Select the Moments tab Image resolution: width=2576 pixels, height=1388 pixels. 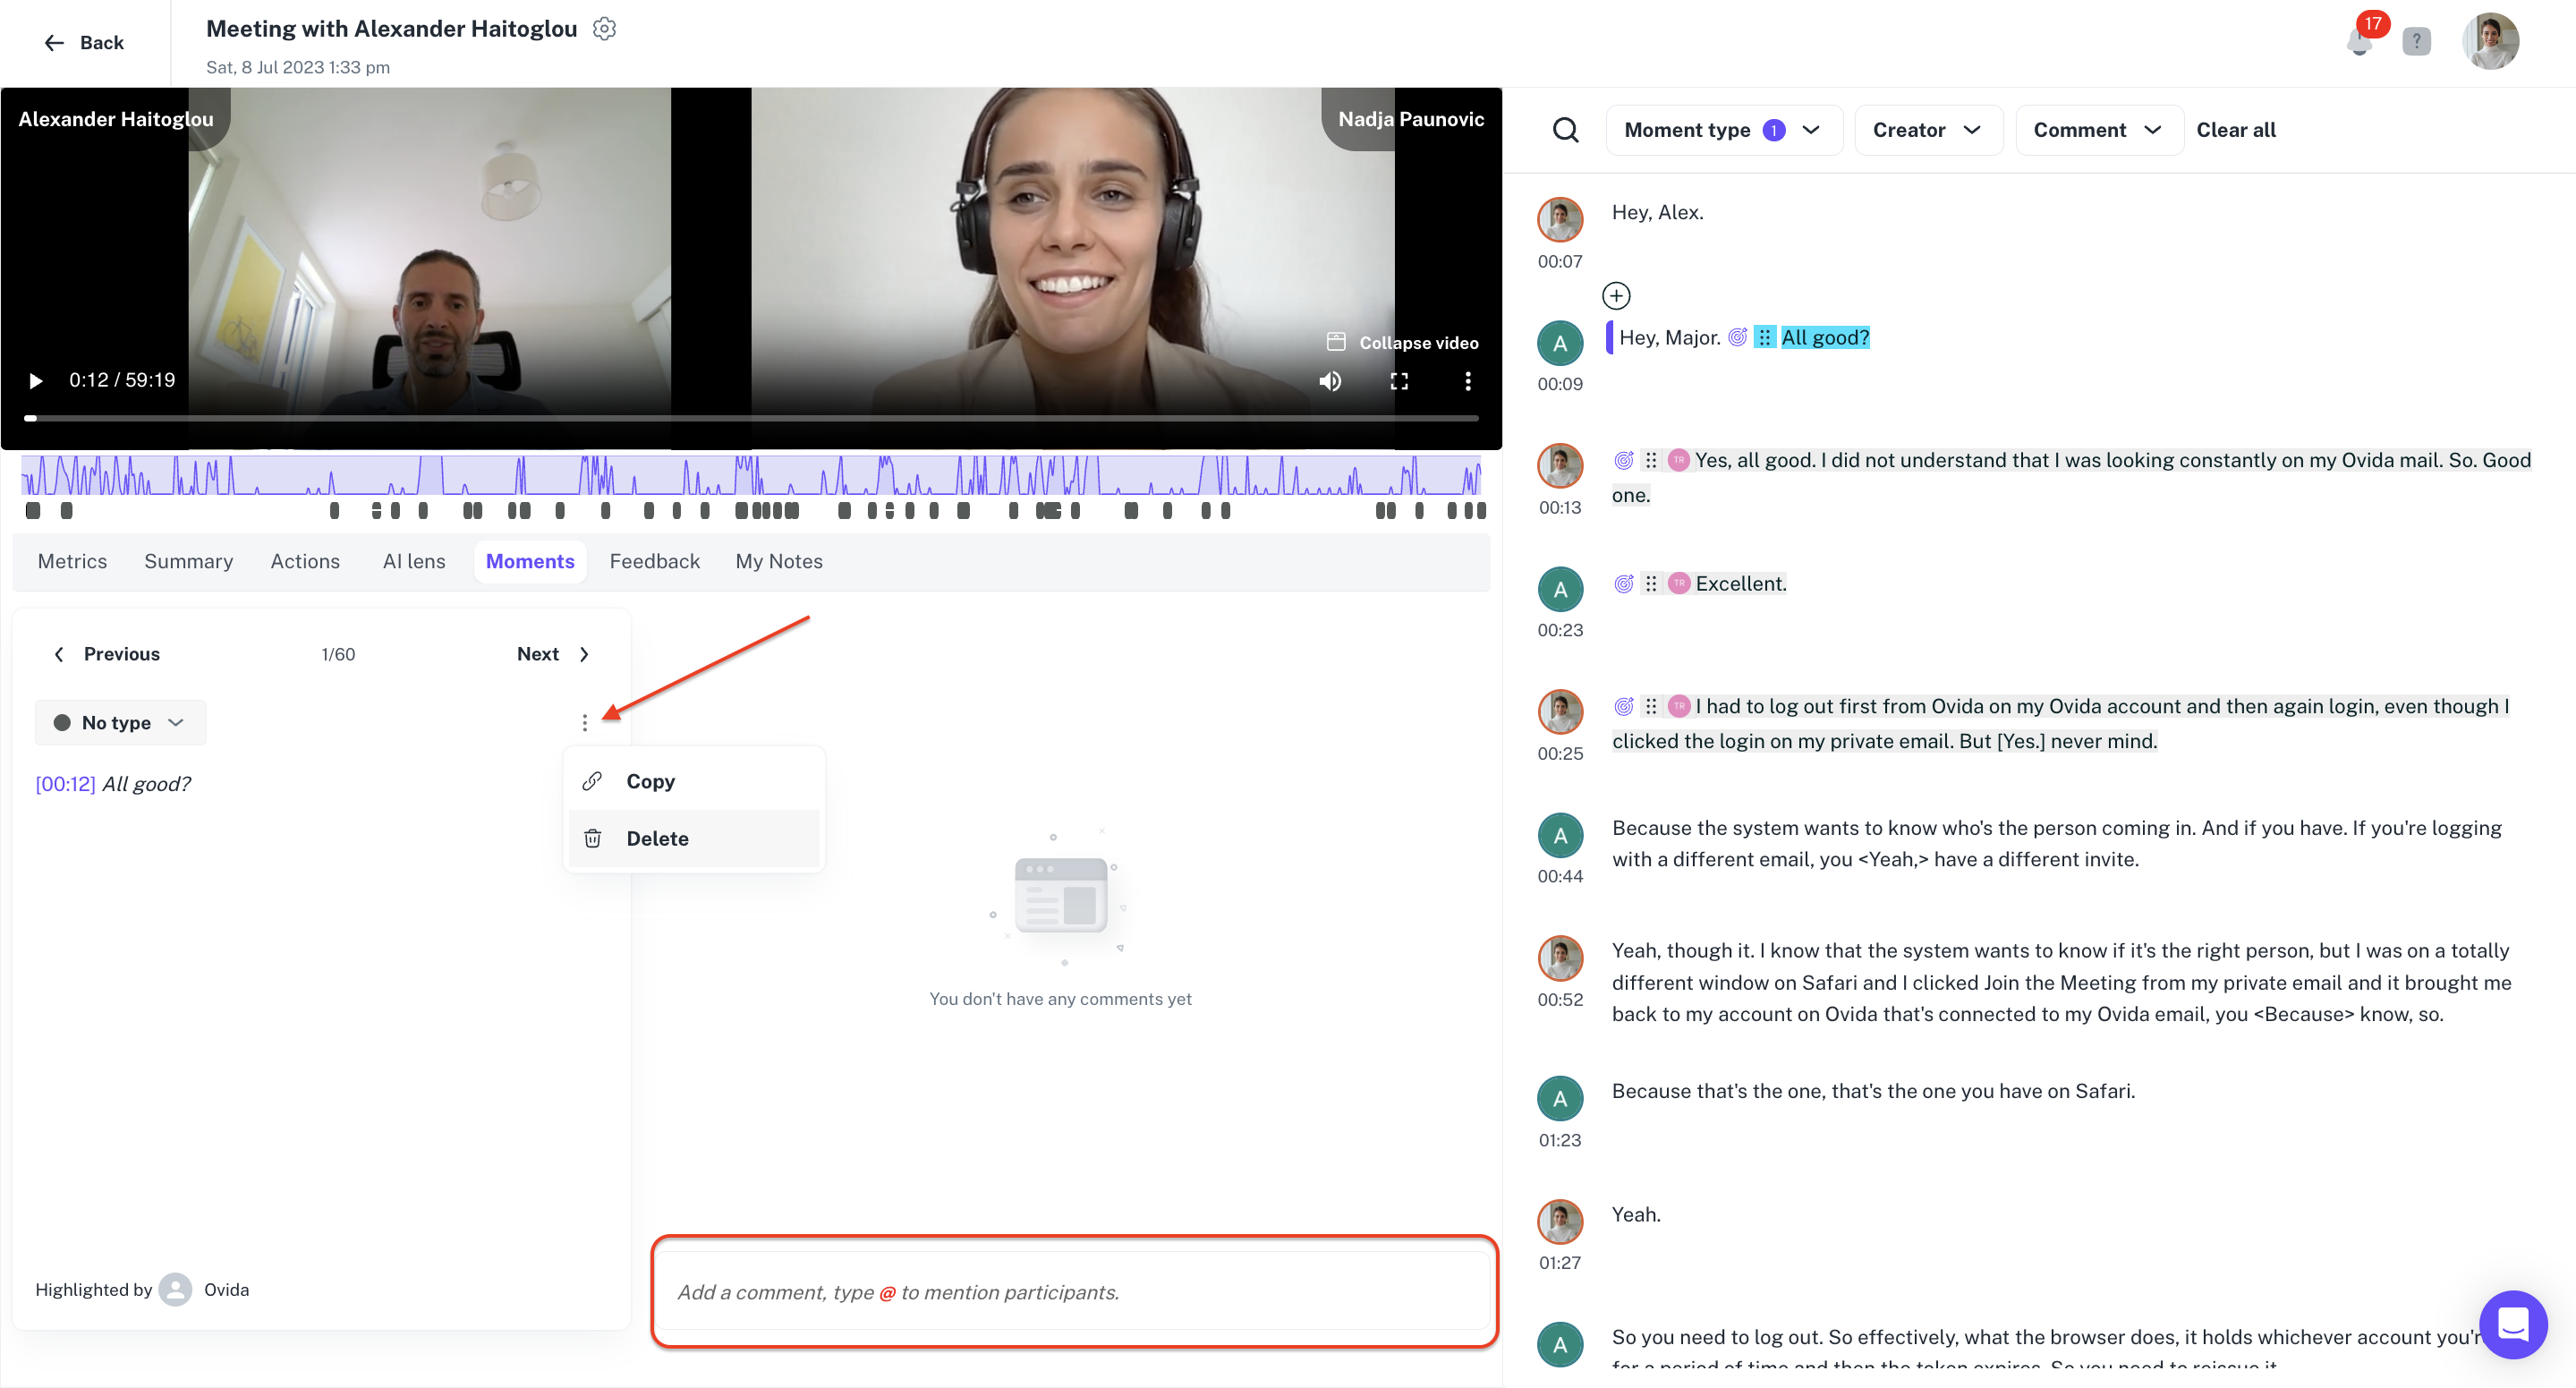tap(530, 561)
